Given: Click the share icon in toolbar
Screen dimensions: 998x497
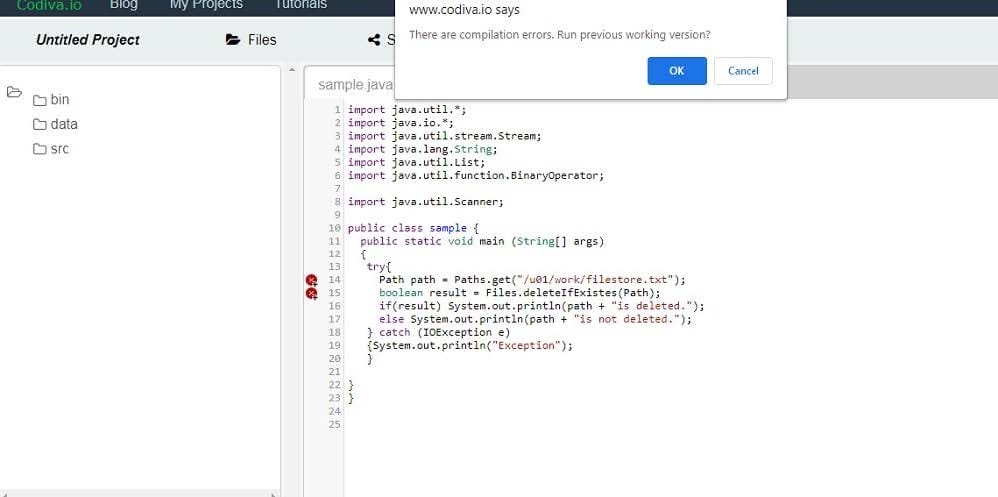Looking at the screenshot, I should tap(374, 40).
